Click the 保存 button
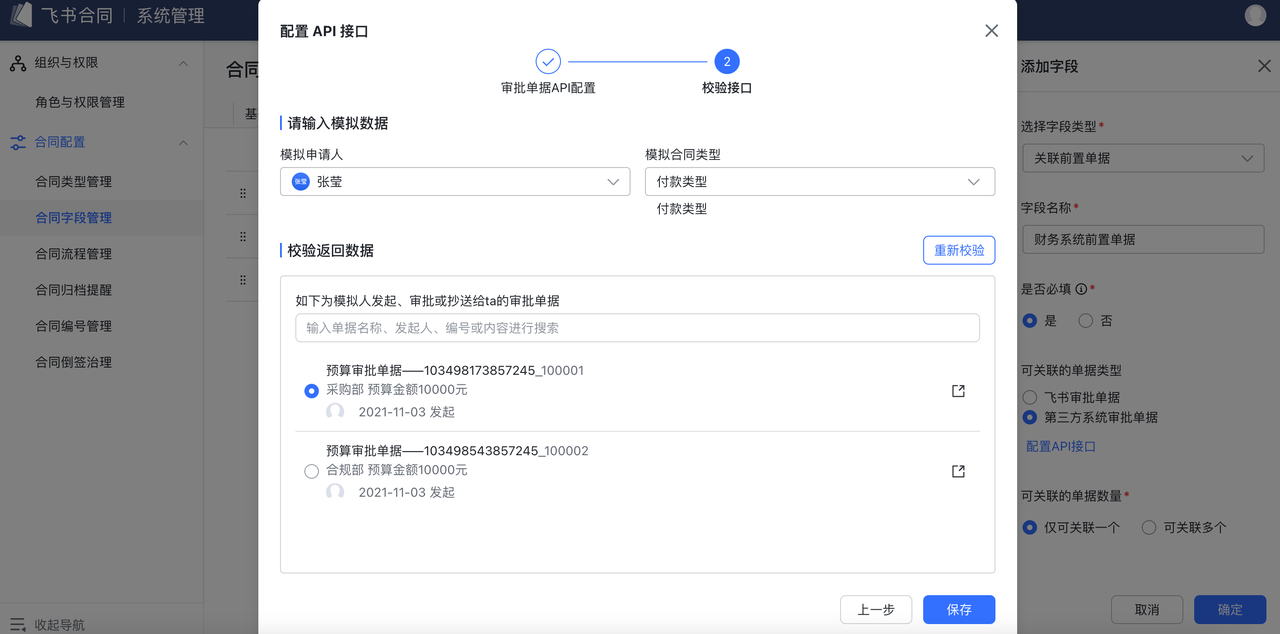1280x634 pixels. pos(958,609)
